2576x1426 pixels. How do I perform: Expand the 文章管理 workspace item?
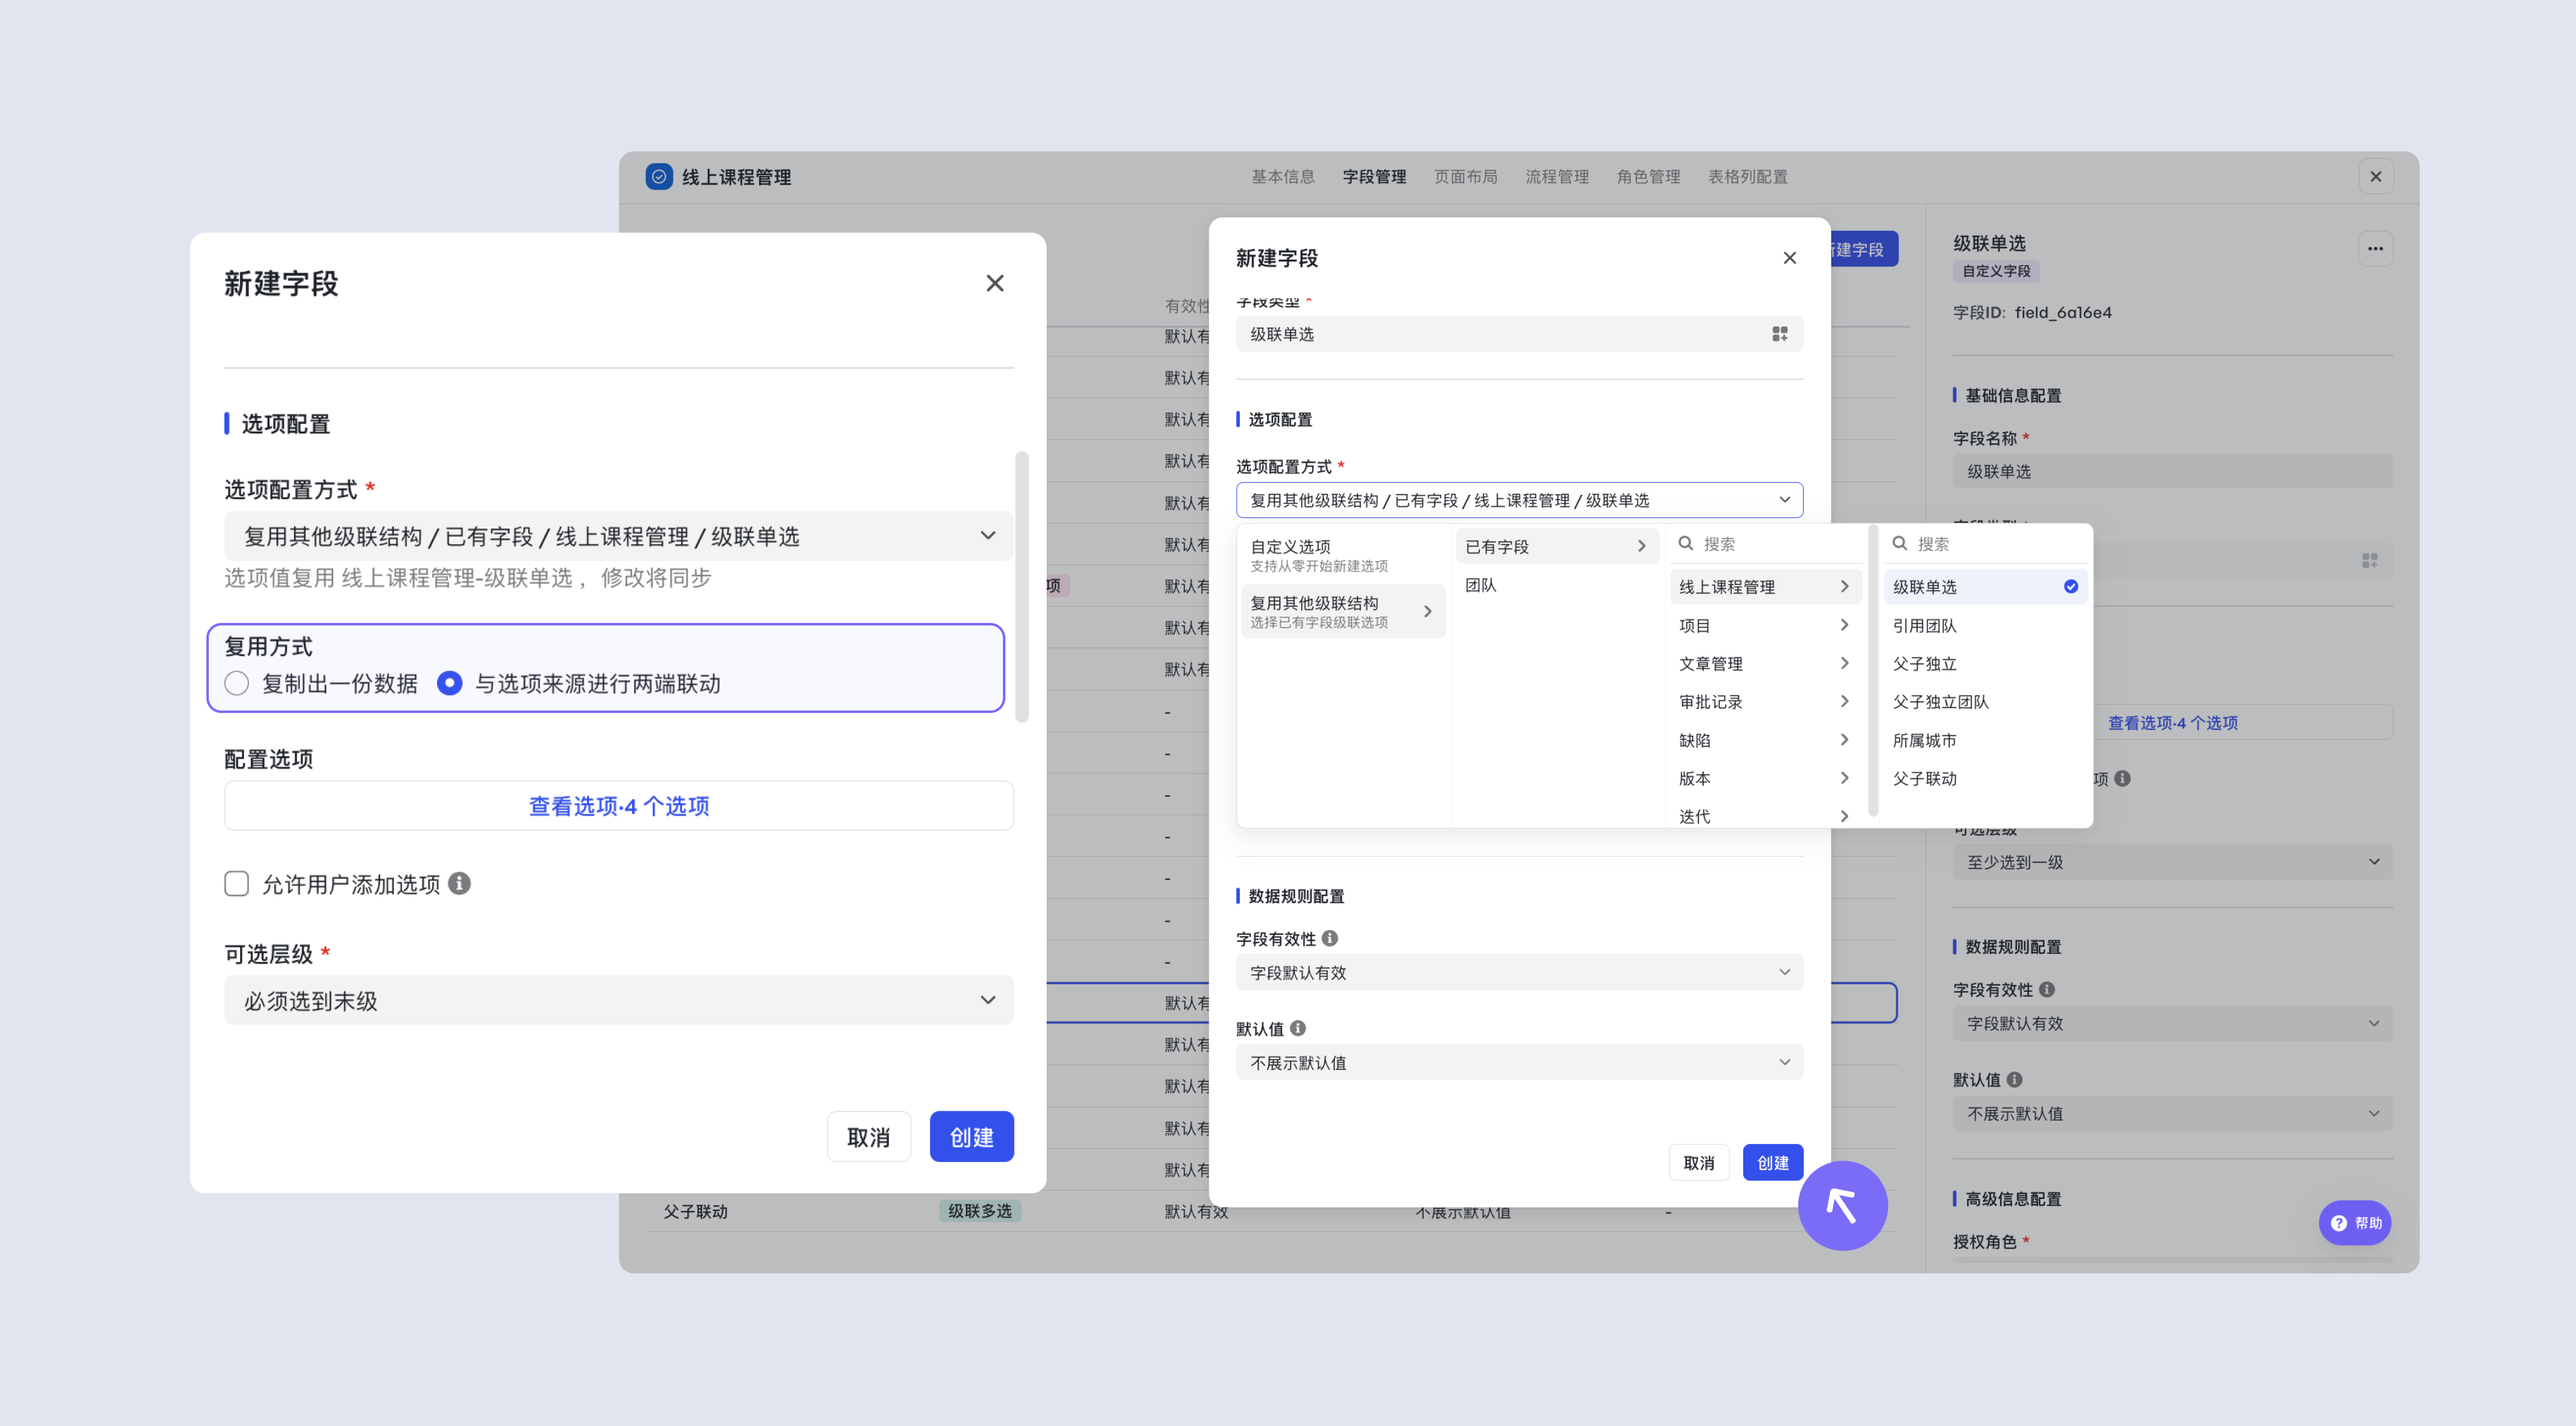[1765, 663]
